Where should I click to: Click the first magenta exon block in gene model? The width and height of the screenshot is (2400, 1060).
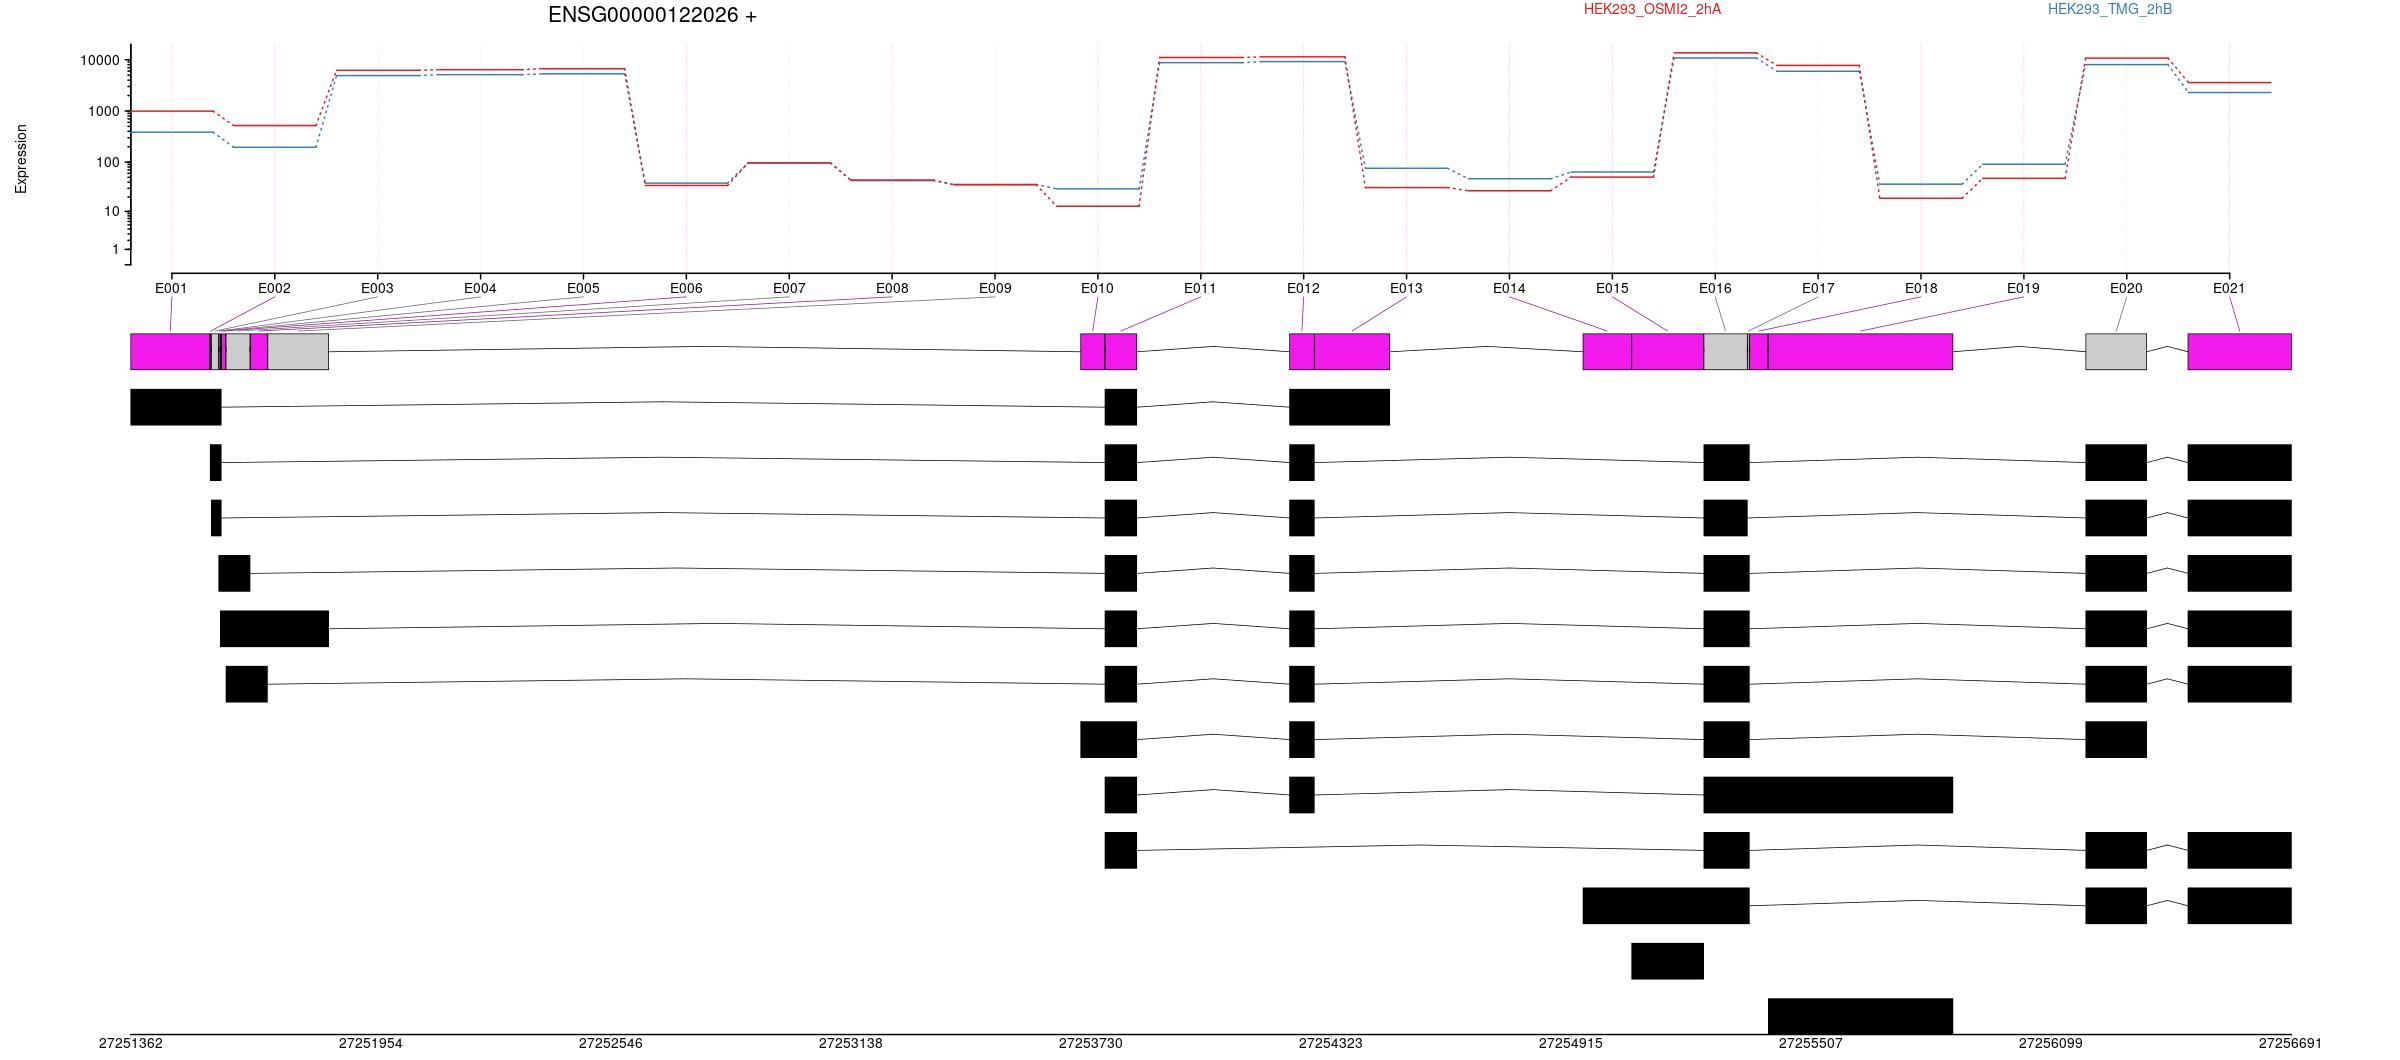(170, 352)
